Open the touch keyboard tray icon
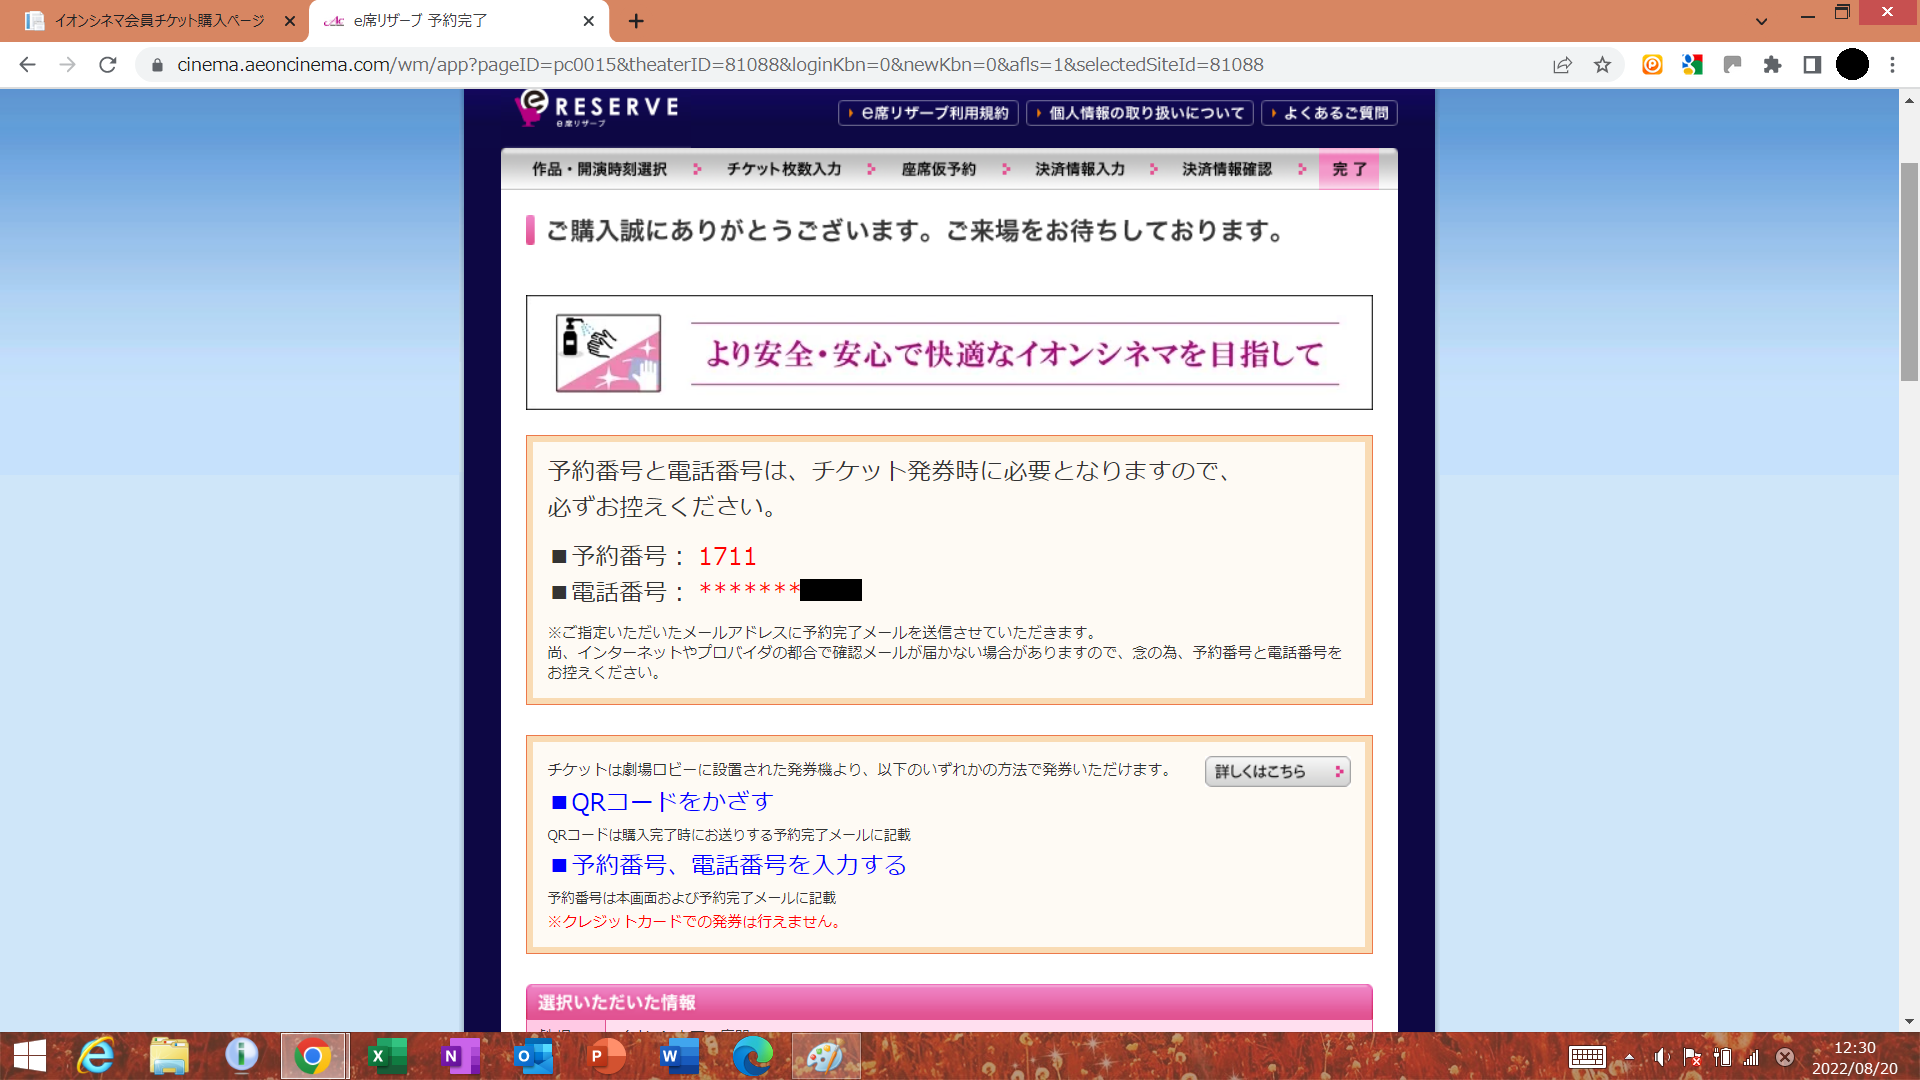 pos(1587,1056)
